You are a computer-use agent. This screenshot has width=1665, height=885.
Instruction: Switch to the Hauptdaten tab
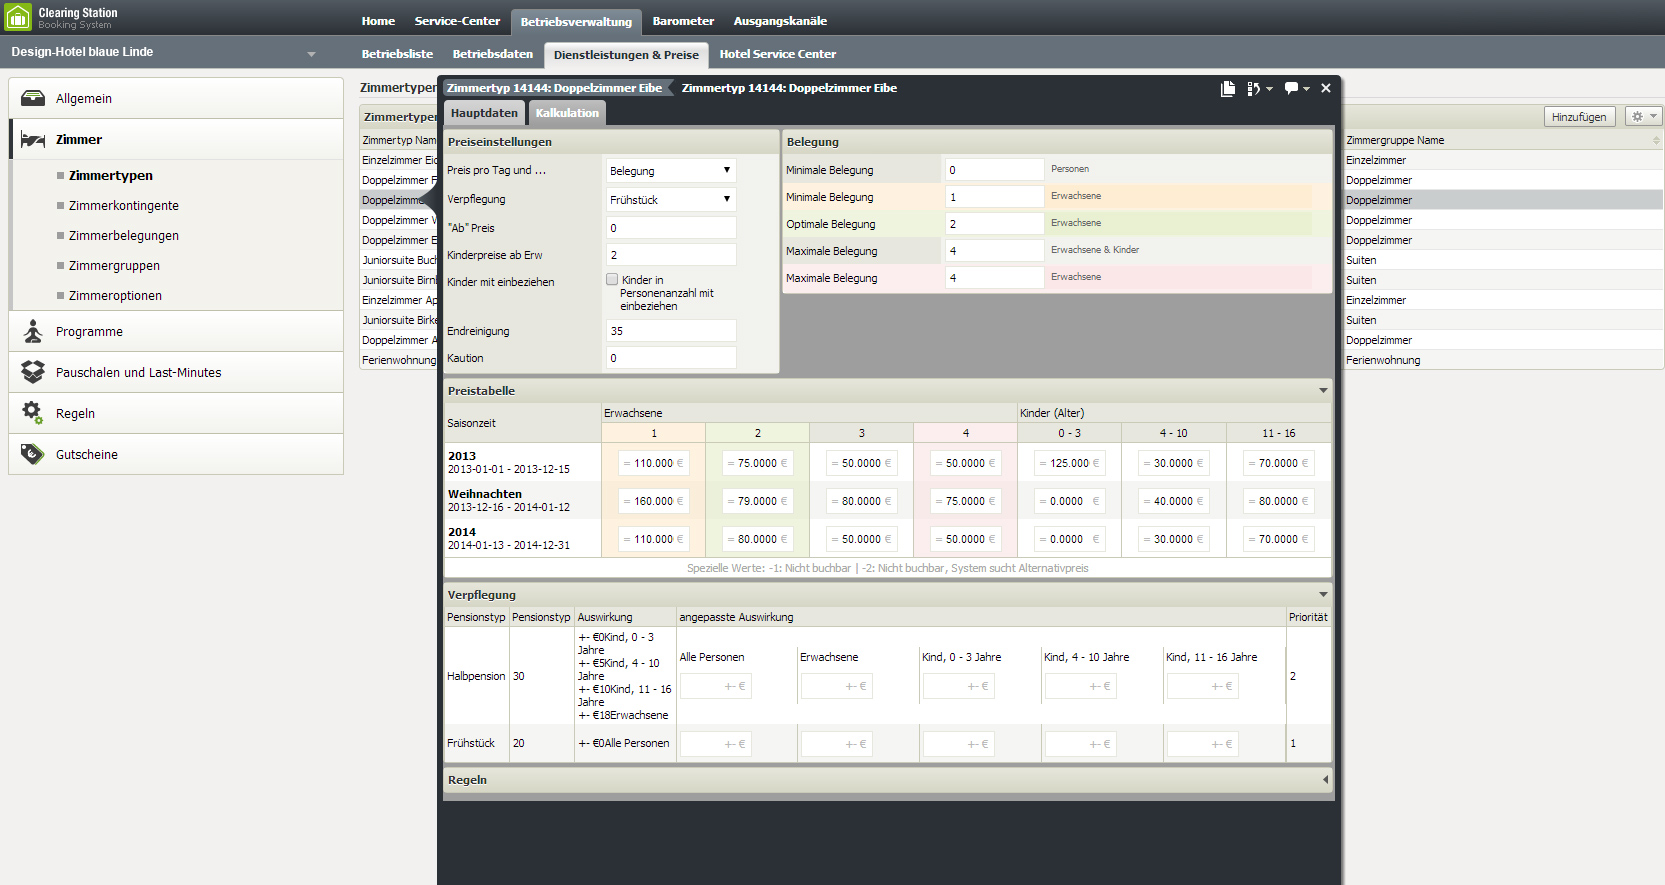click(484, 113)
